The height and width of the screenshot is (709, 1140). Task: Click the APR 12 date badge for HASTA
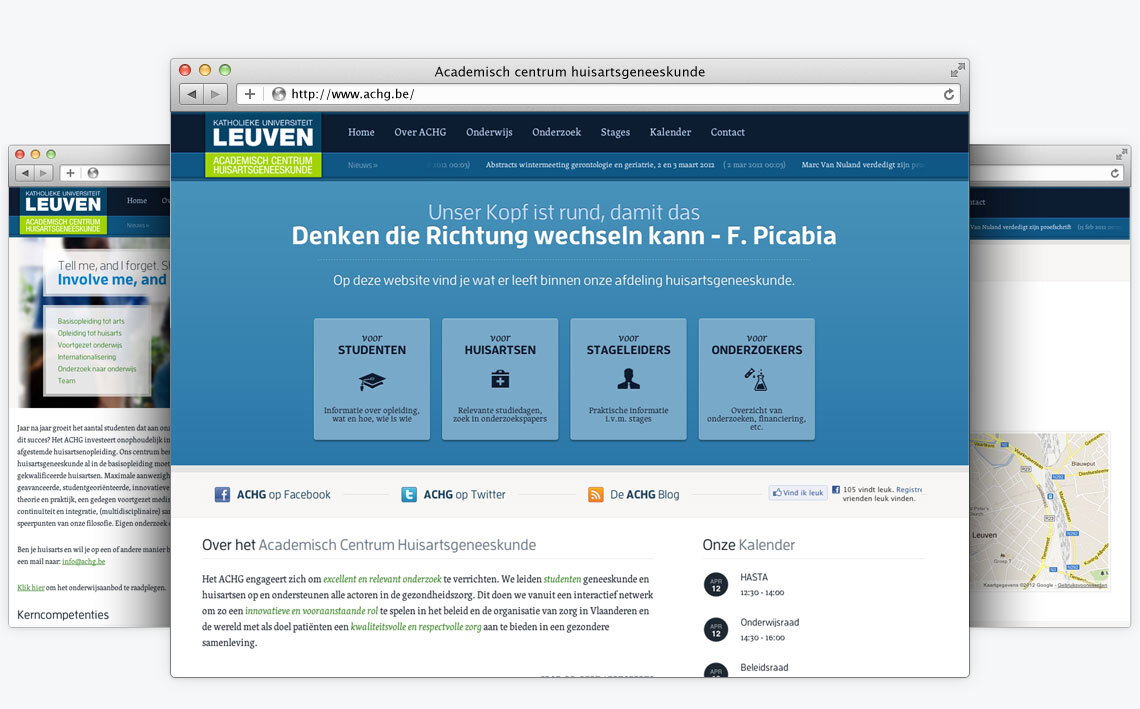pyautogui.click(x=716, y=585)
